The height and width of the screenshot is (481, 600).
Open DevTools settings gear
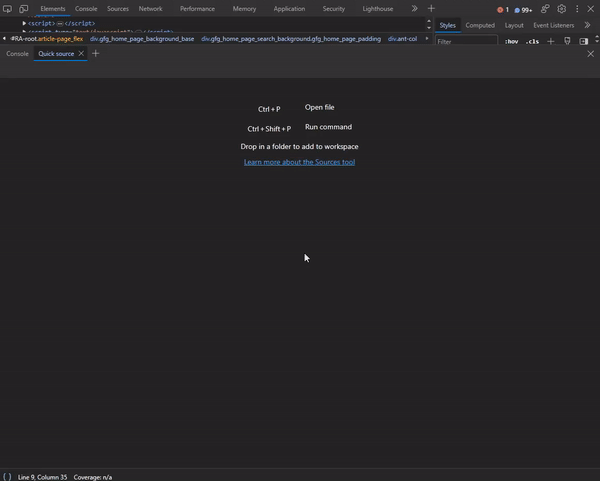(561, 8)
